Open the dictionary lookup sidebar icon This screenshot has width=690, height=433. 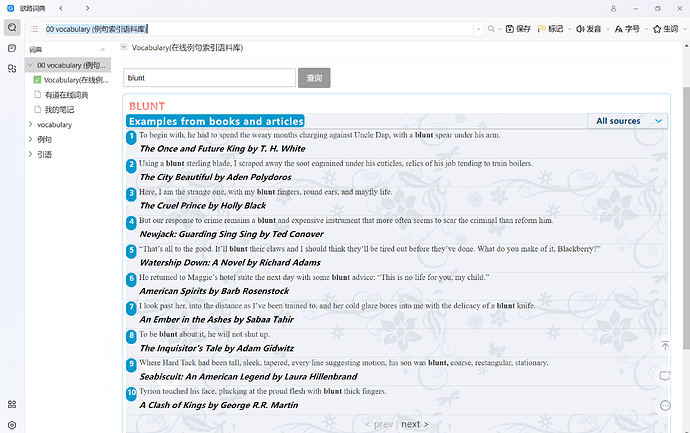(x=12, y=27)
